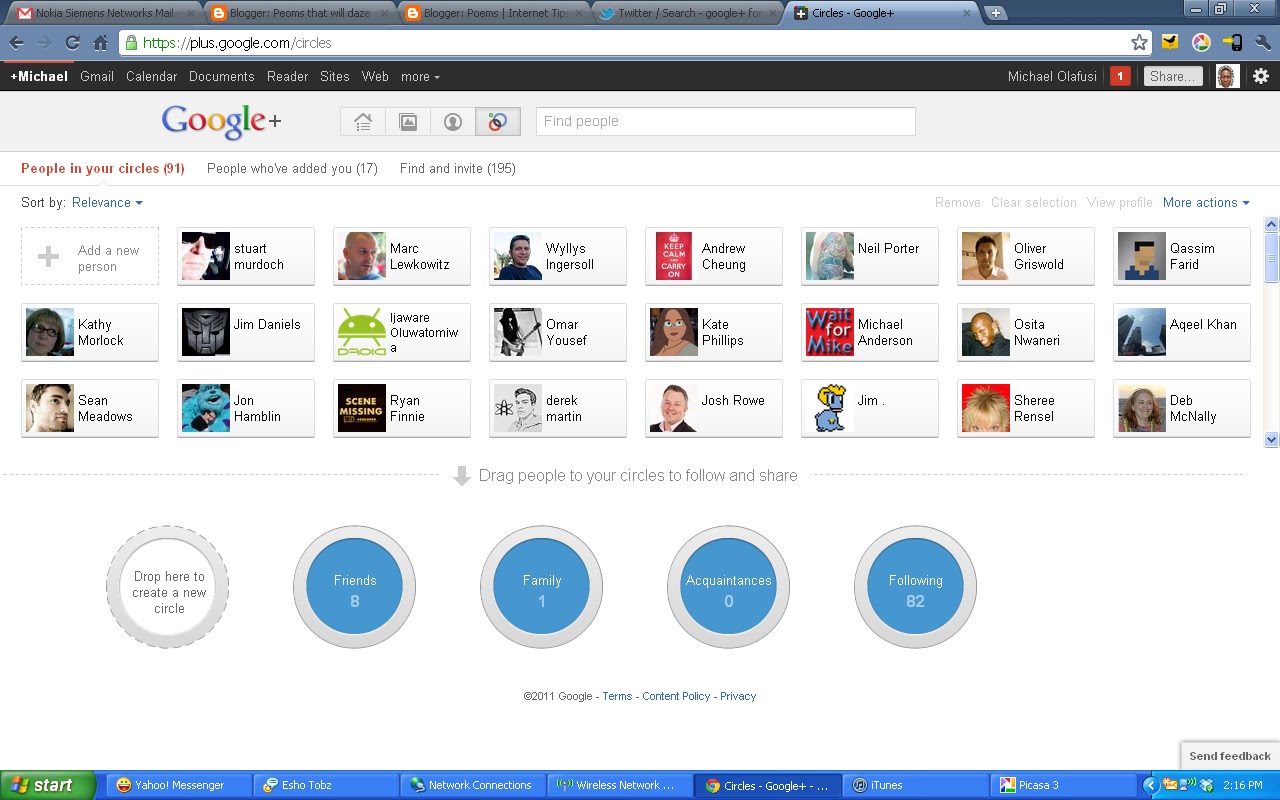This screenshot has width=1280, height=800.
Task: Switch to People in your circles tab
Action: click(x=103, y=168)
